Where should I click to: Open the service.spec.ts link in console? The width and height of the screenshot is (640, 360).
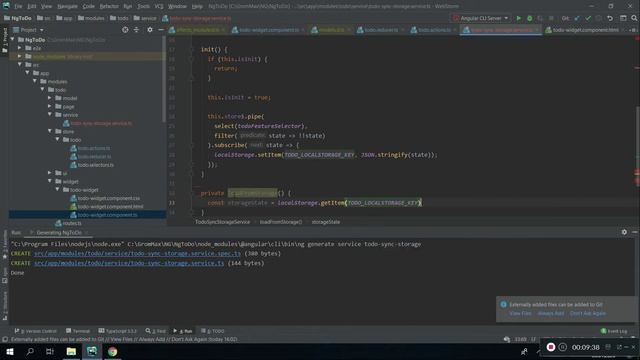click(x=138, y=253)
